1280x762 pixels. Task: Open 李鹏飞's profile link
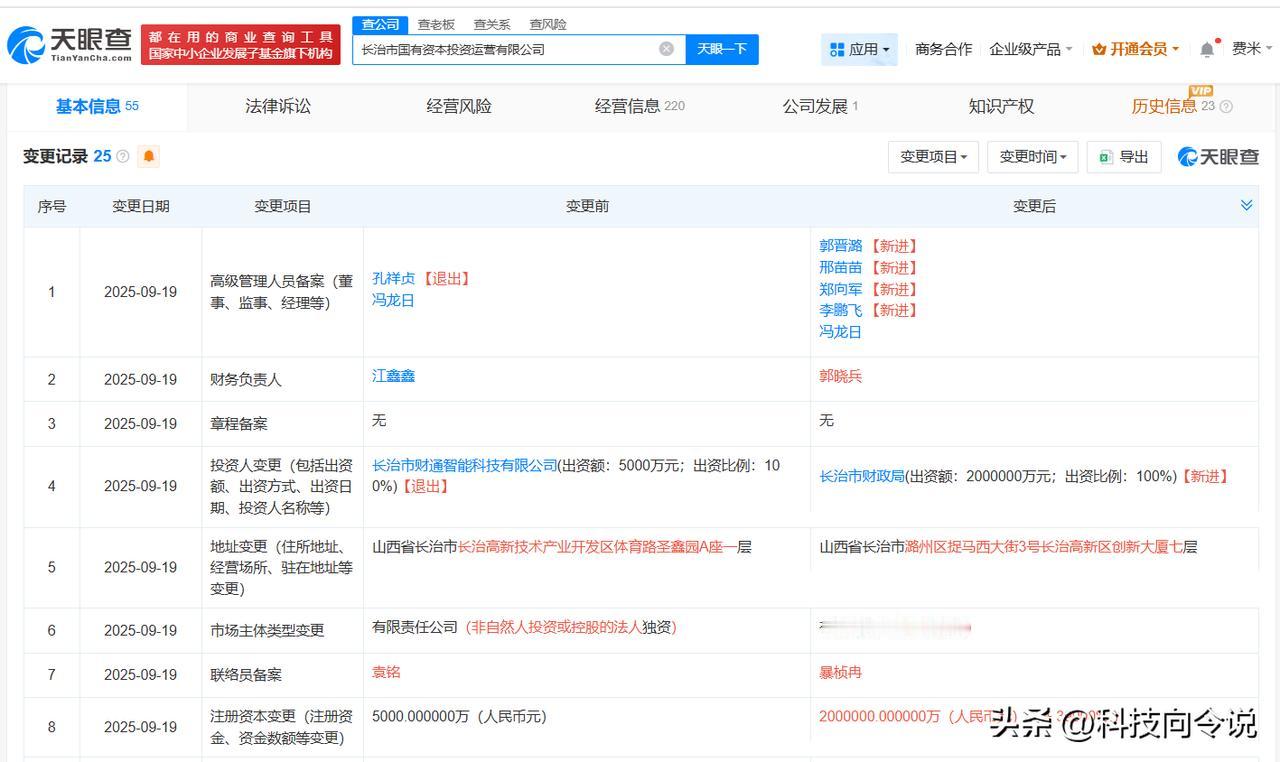tap(840, 311)
